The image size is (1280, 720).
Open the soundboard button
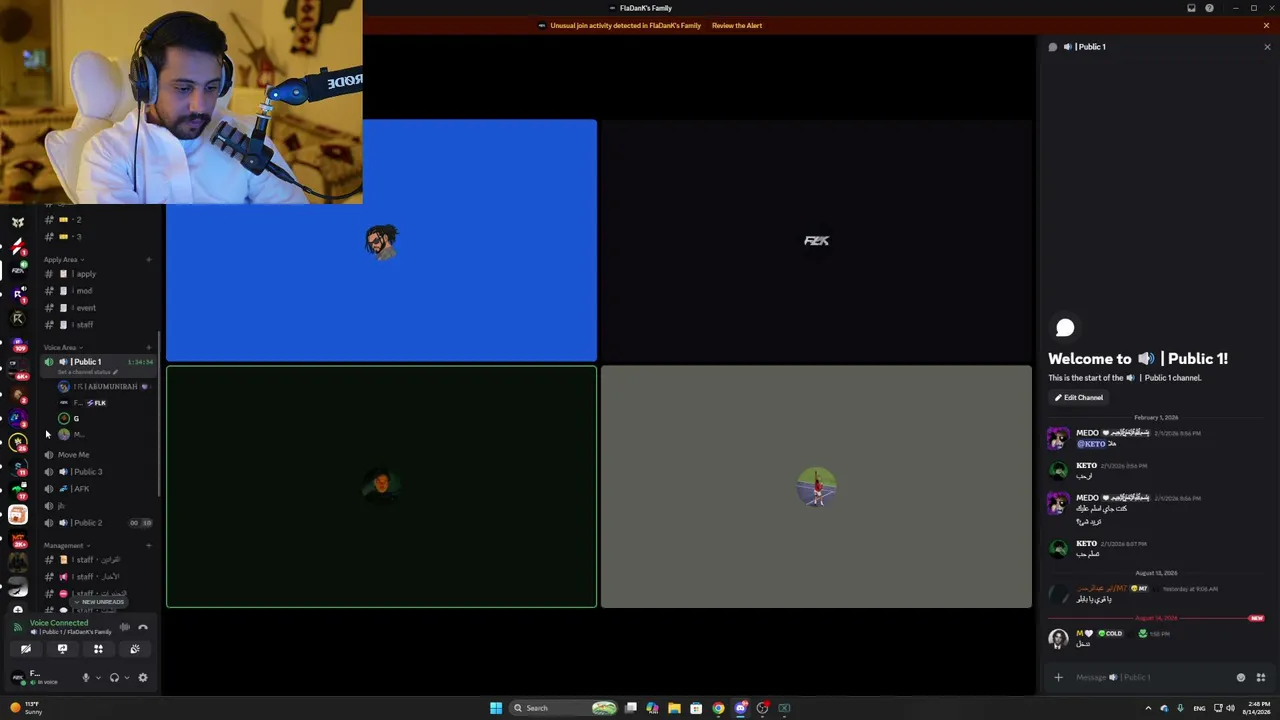[x=135, y=649]
